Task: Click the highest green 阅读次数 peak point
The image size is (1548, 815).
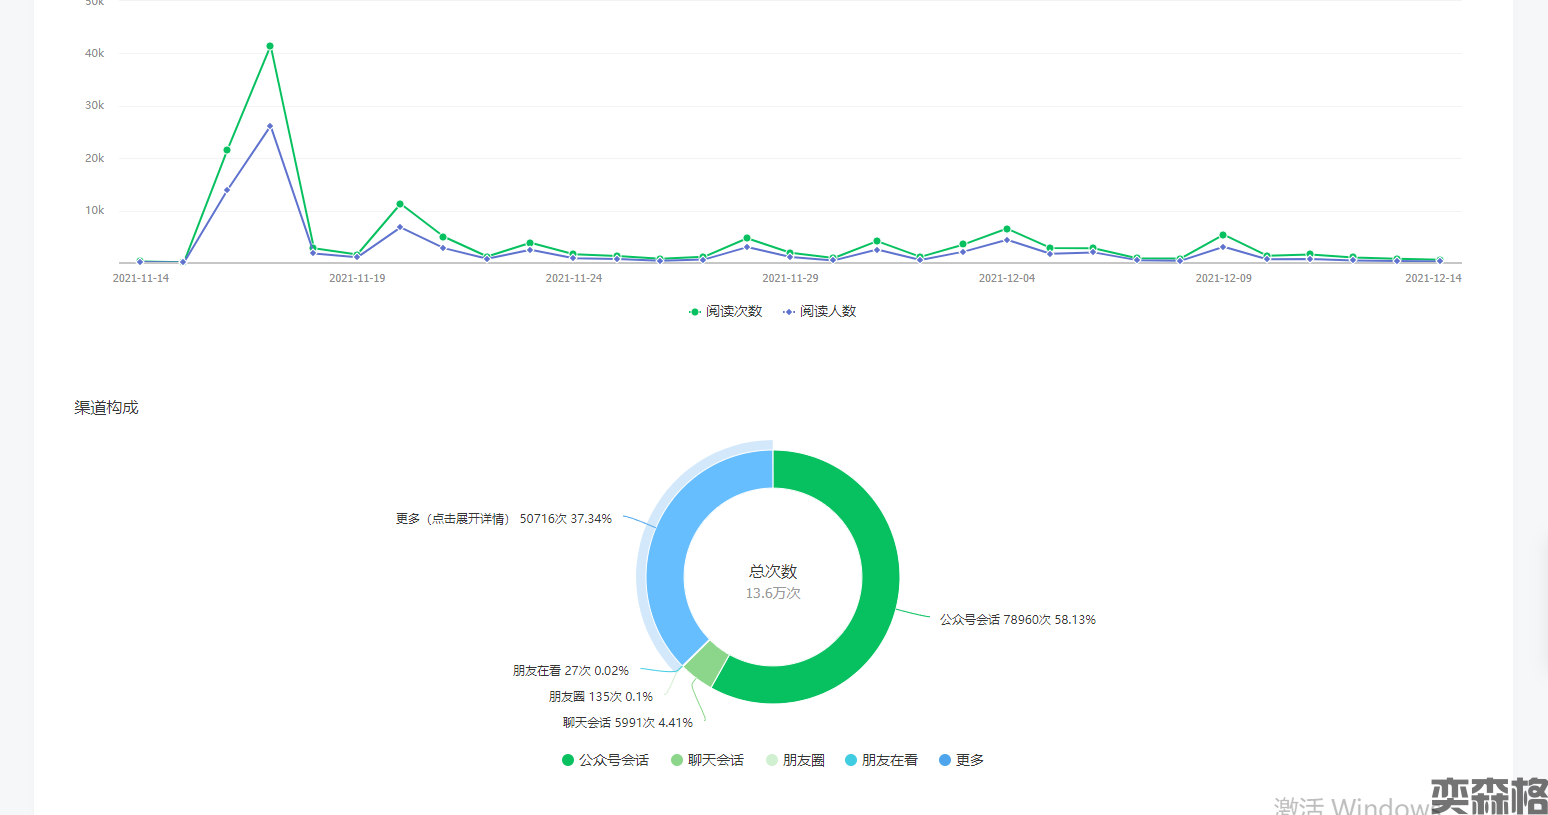Action: (270, 46)
